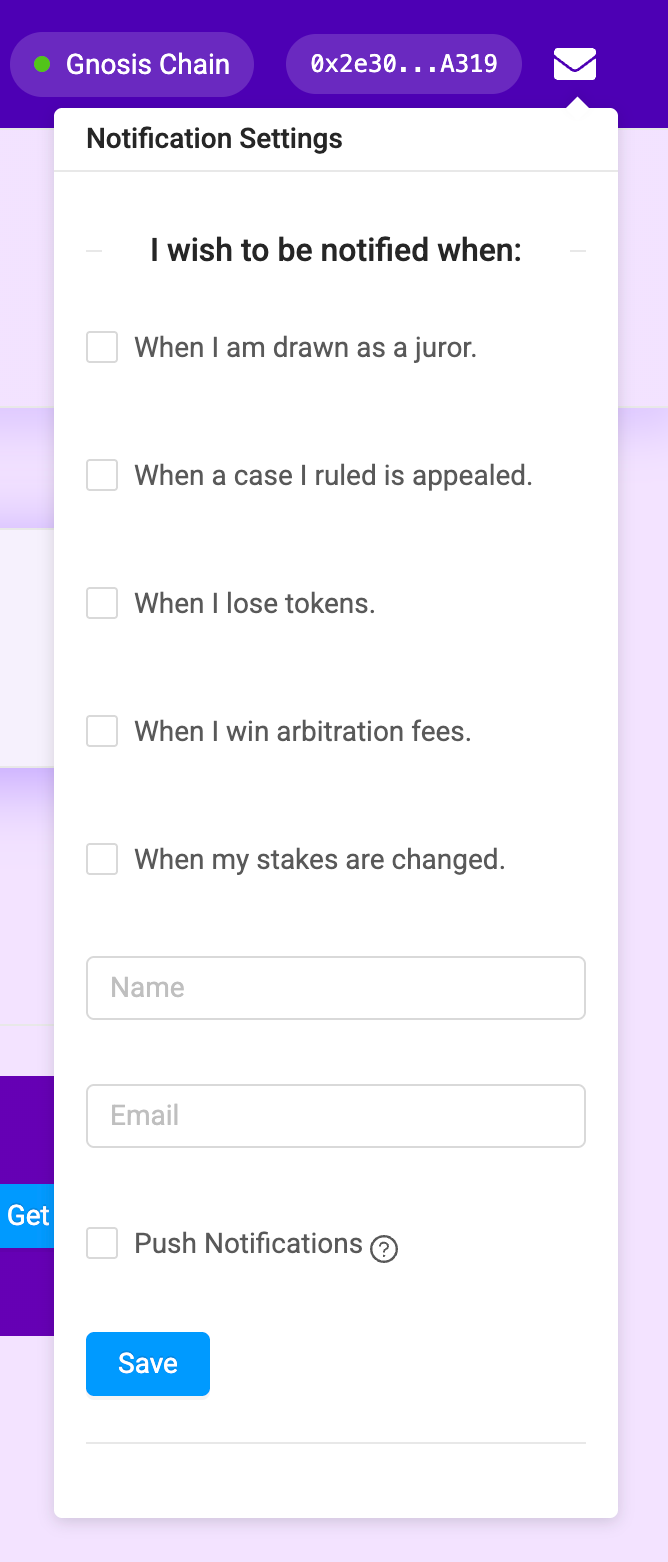Click the 'Push Notifications' label text
Viewport: 668px width, 1562px height.
point(248,1244)
